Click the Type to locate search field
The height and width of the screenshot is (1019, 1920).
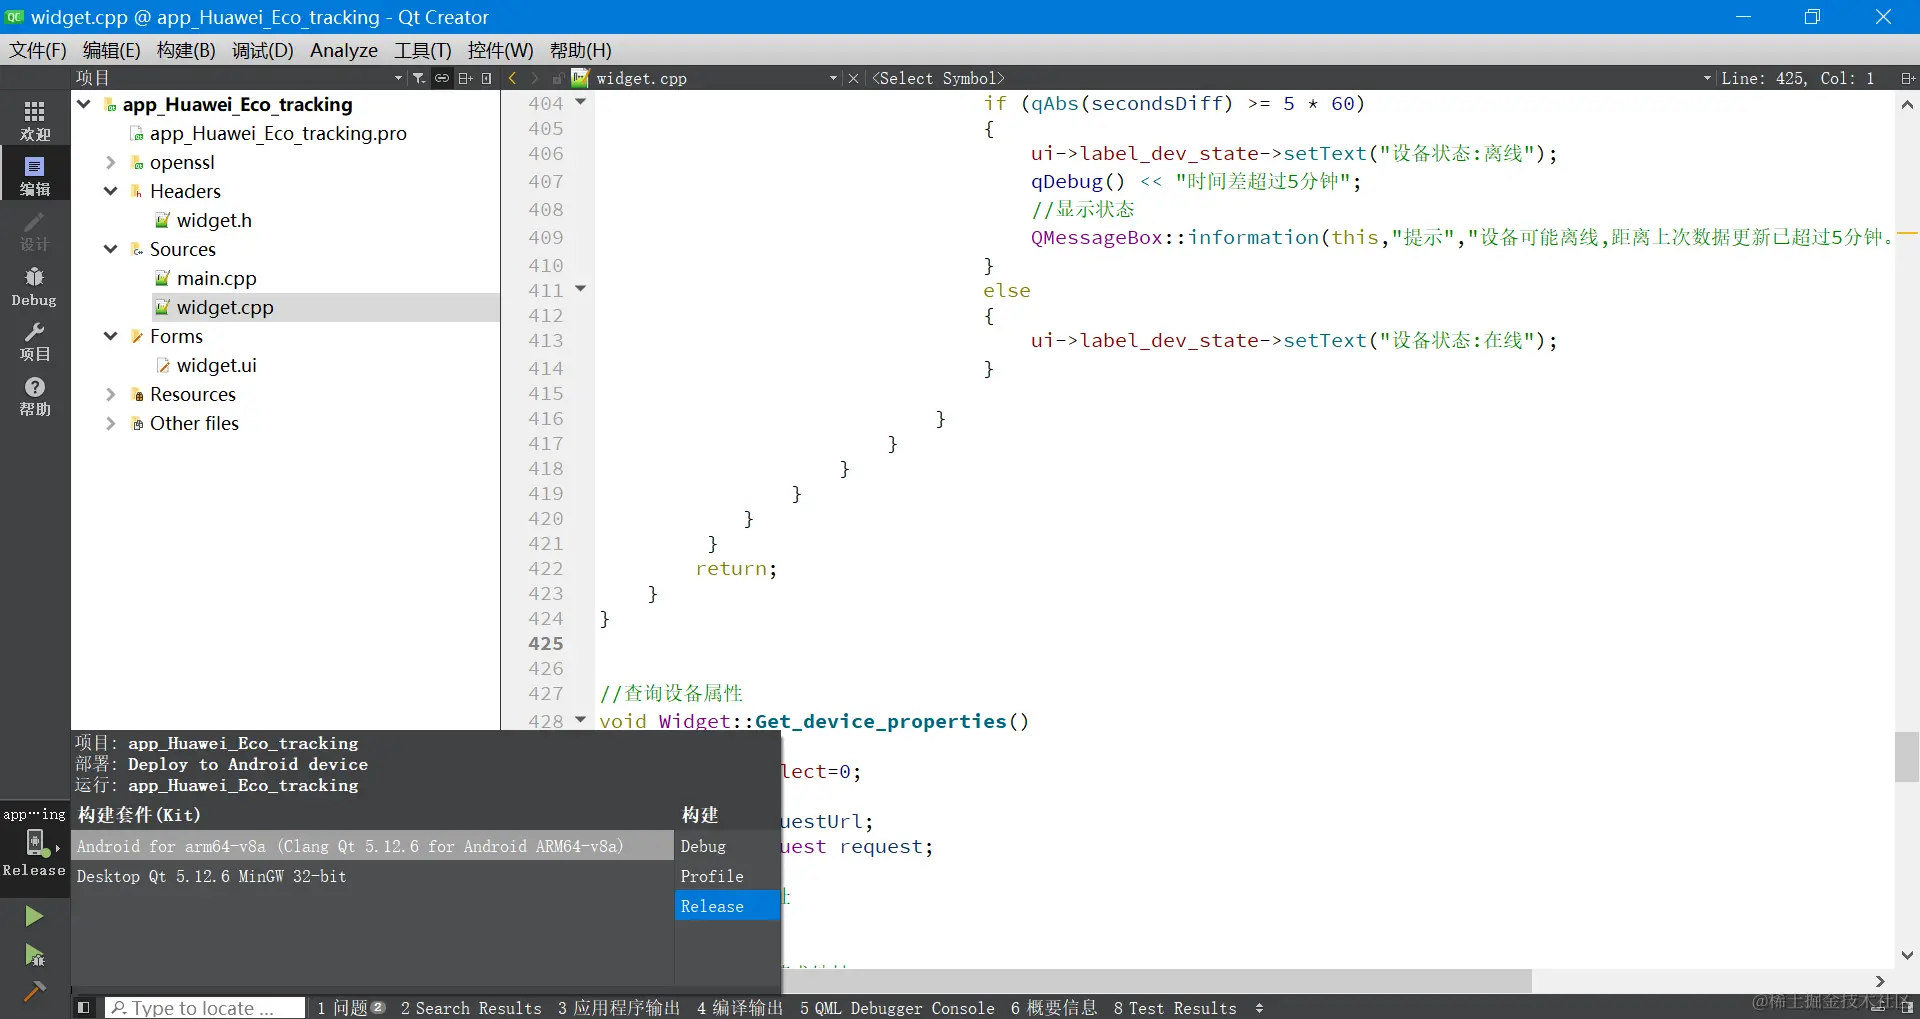pyautogui.click(x=205, y=1008)
